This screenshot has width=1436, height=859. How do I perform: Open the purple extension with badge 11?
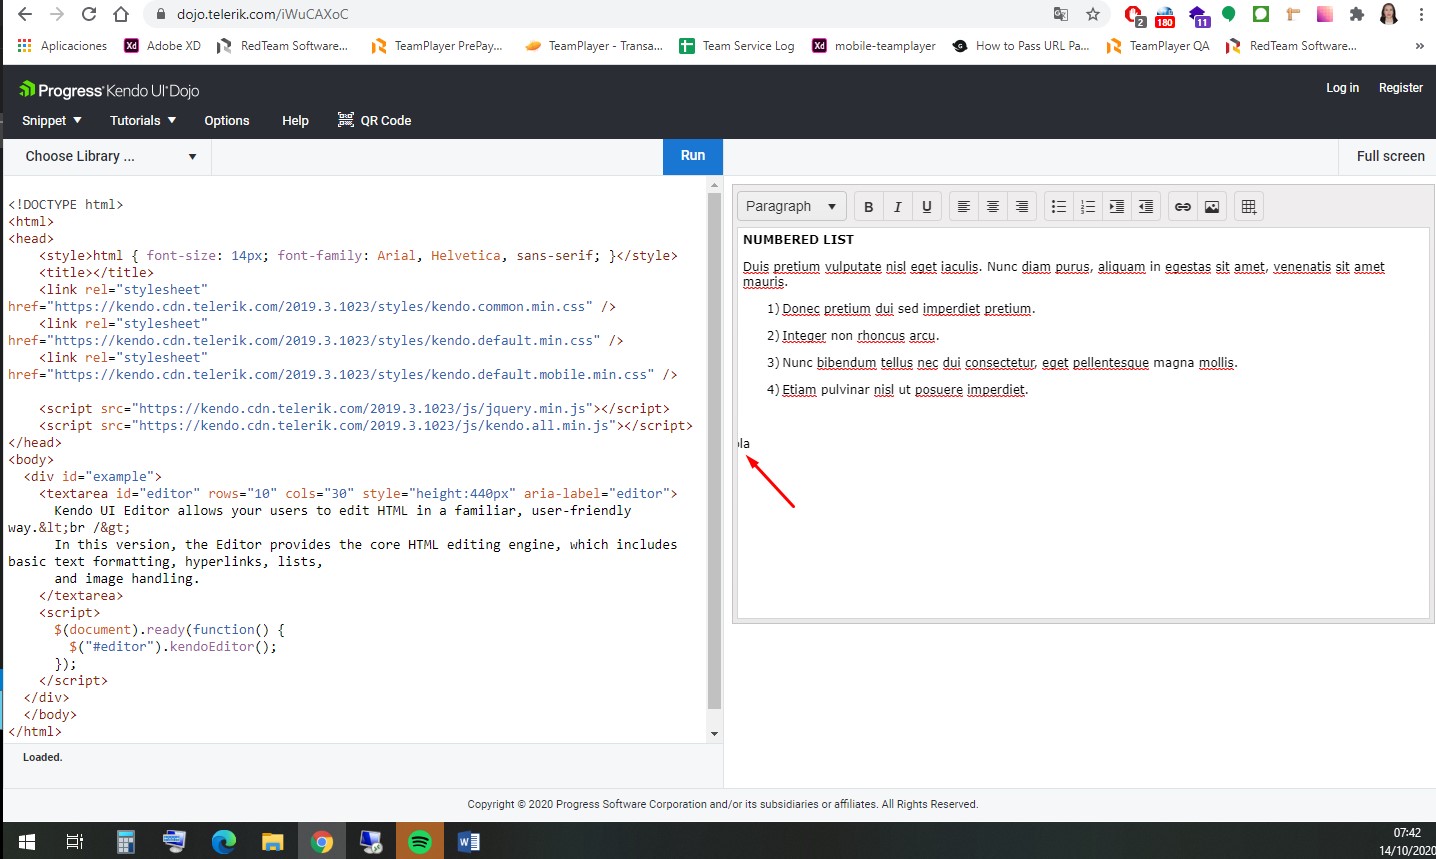[x=1198, y=15]
